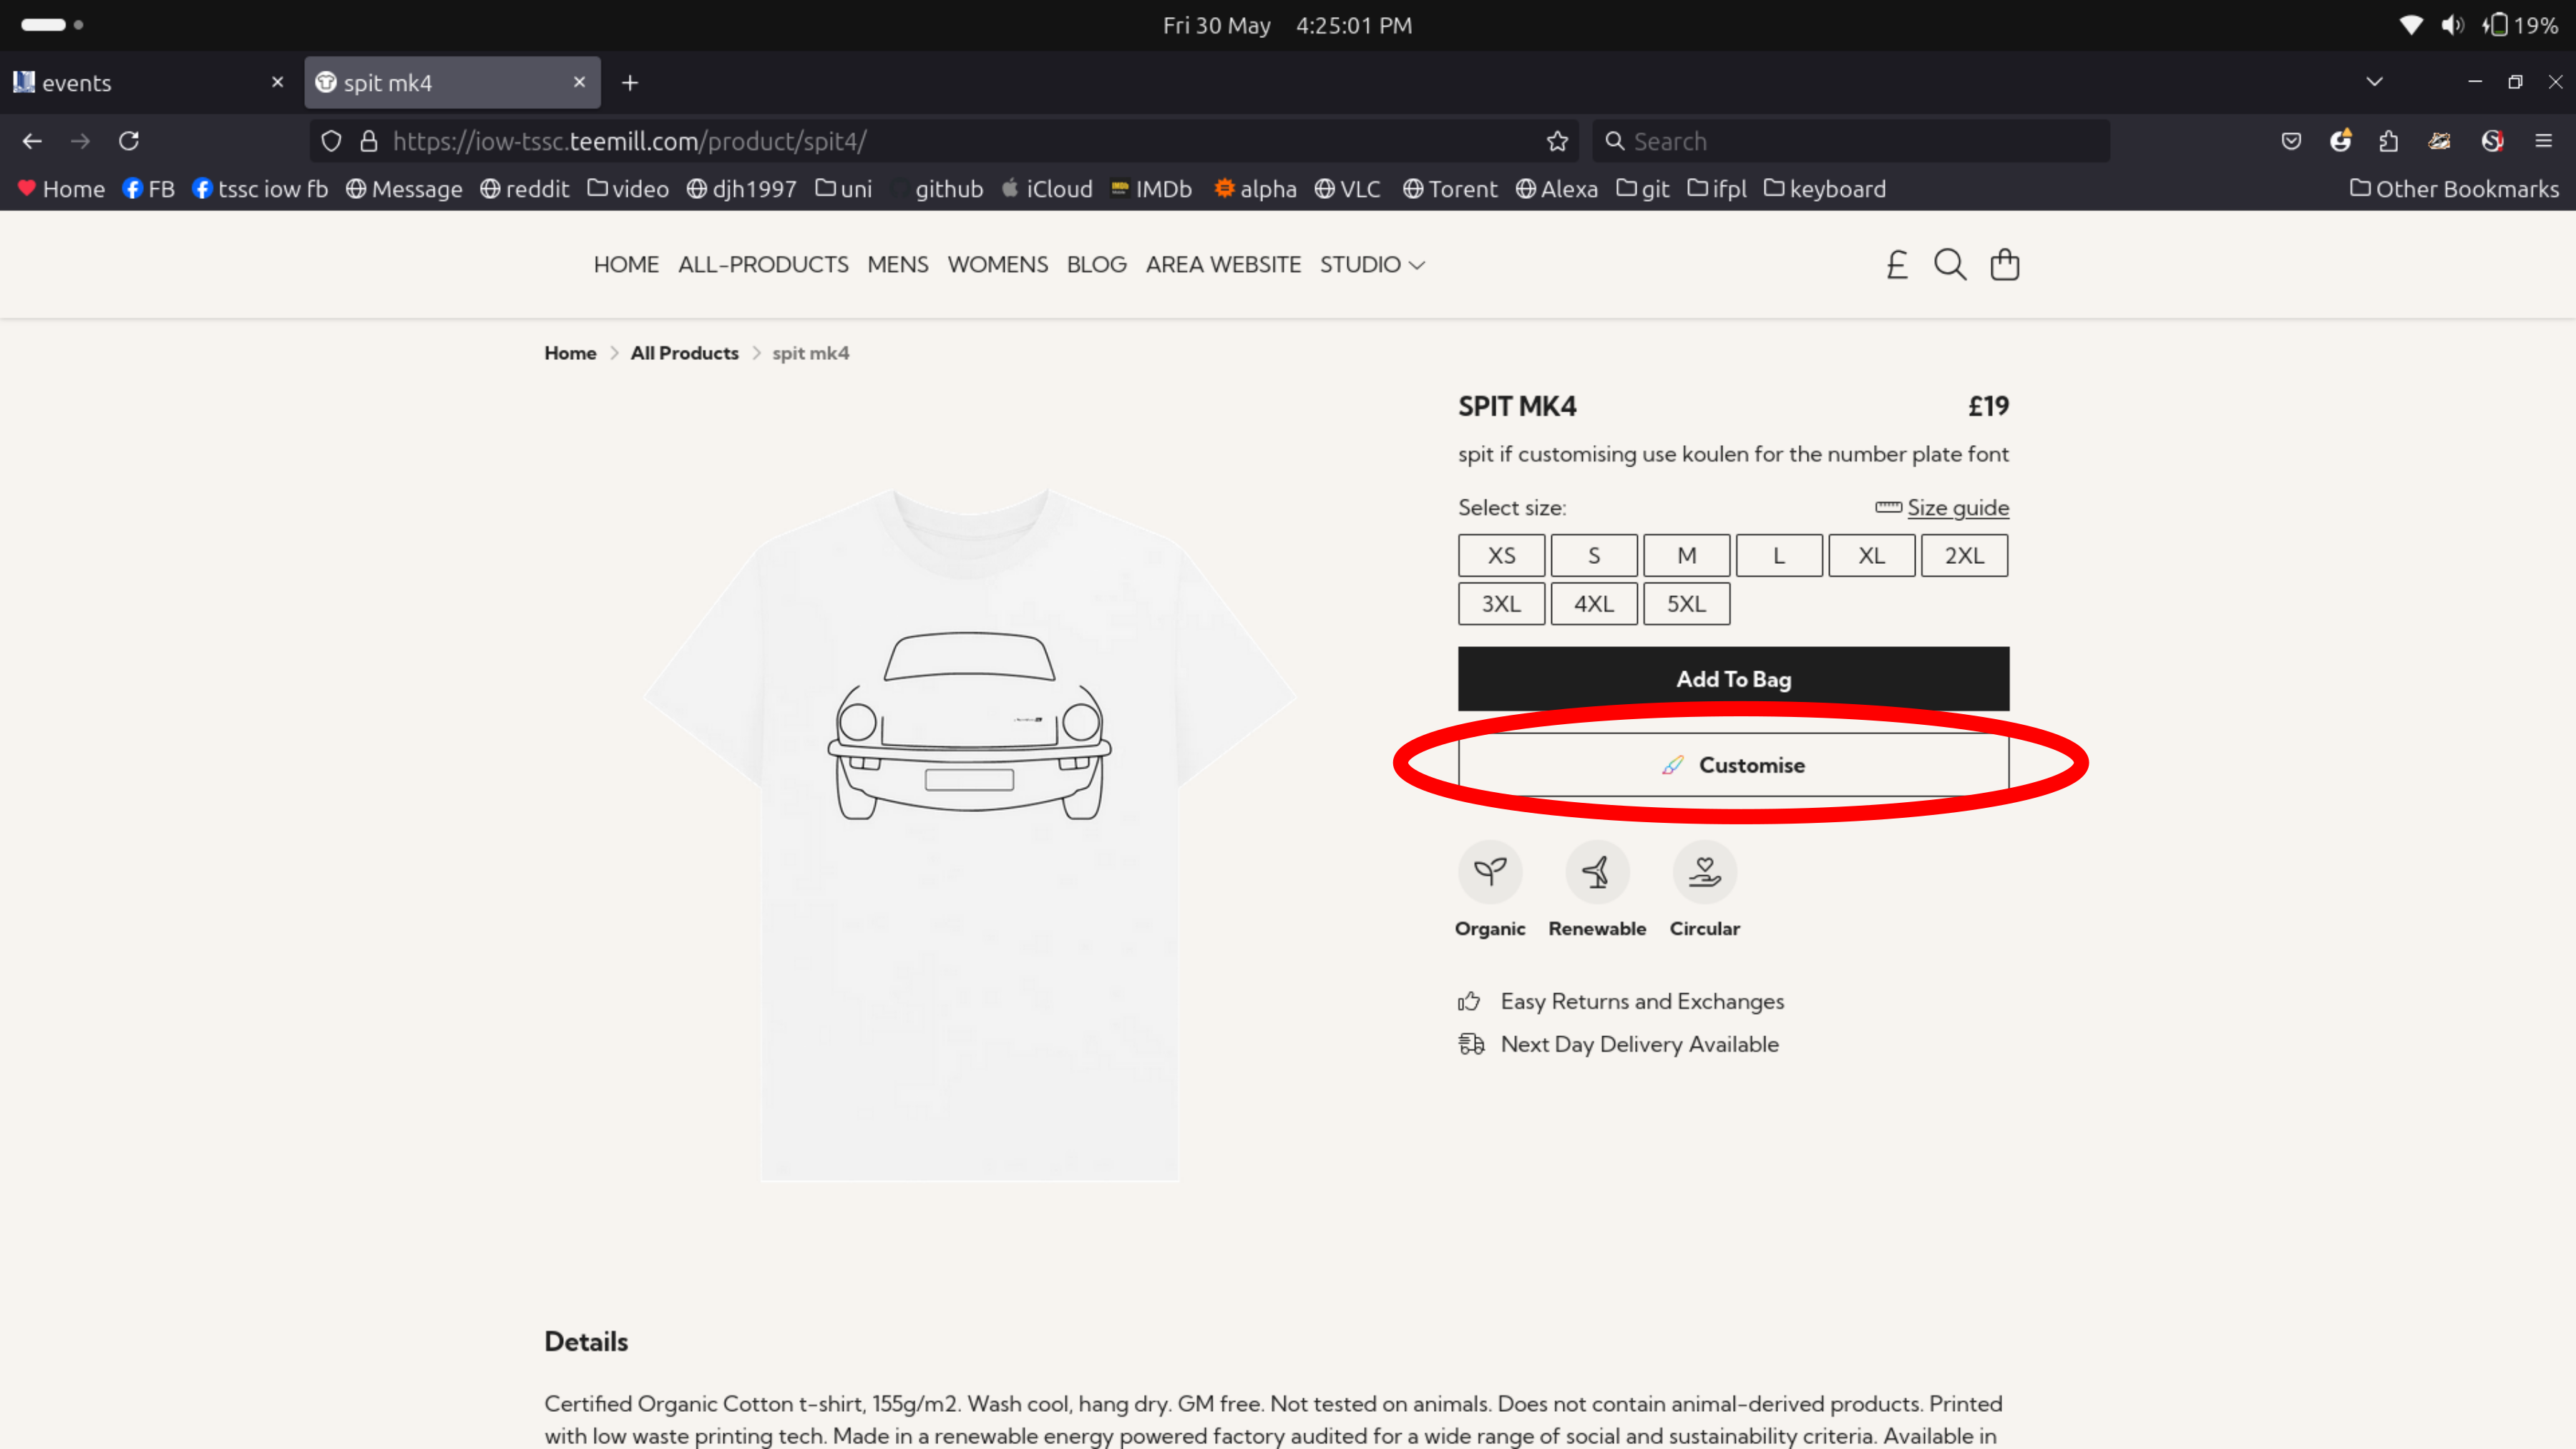Viewport: 2576px width, 1449px height.
Task: Open the IMDb bookmark
Action: tap(1151, 189)
